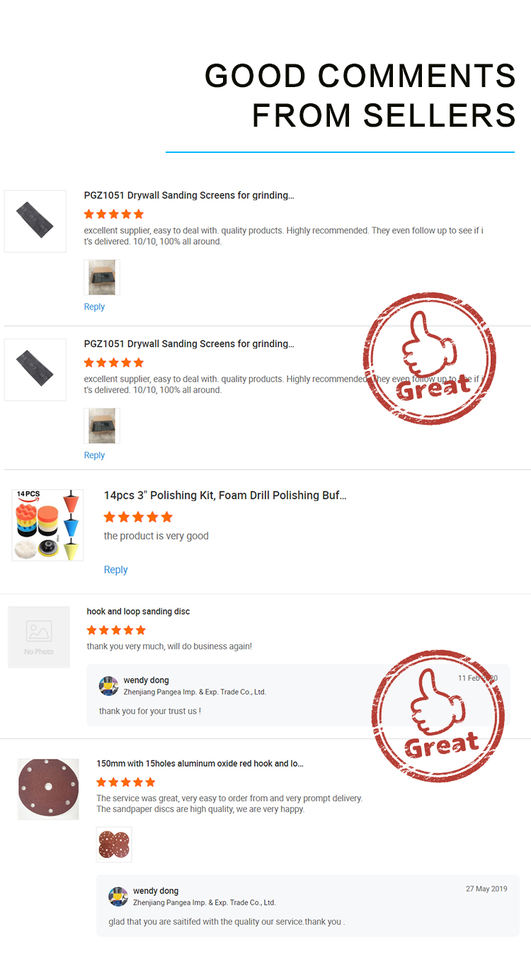View the review photo under the second comment
The width and height of the screenshot is (531, 960).
coord(102,426)
